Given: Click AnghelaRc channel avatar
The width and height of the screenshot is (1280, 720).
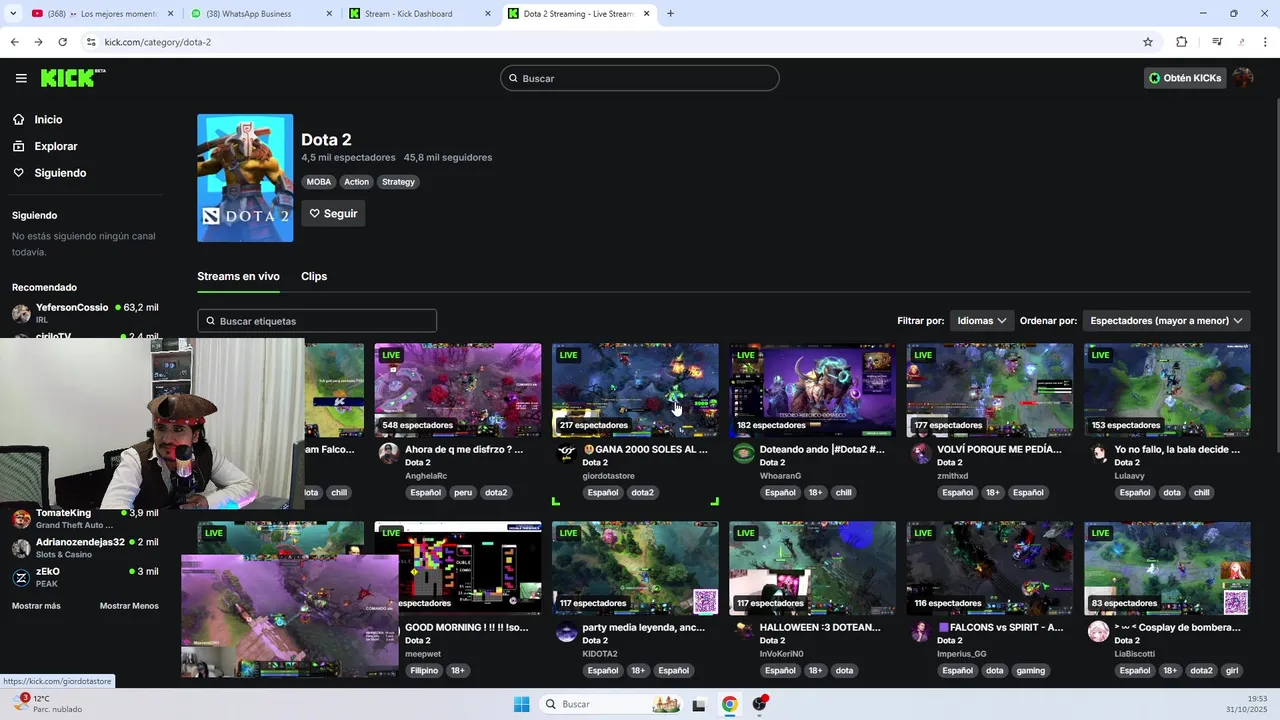Looking at the screenshot, I should 389,453.
